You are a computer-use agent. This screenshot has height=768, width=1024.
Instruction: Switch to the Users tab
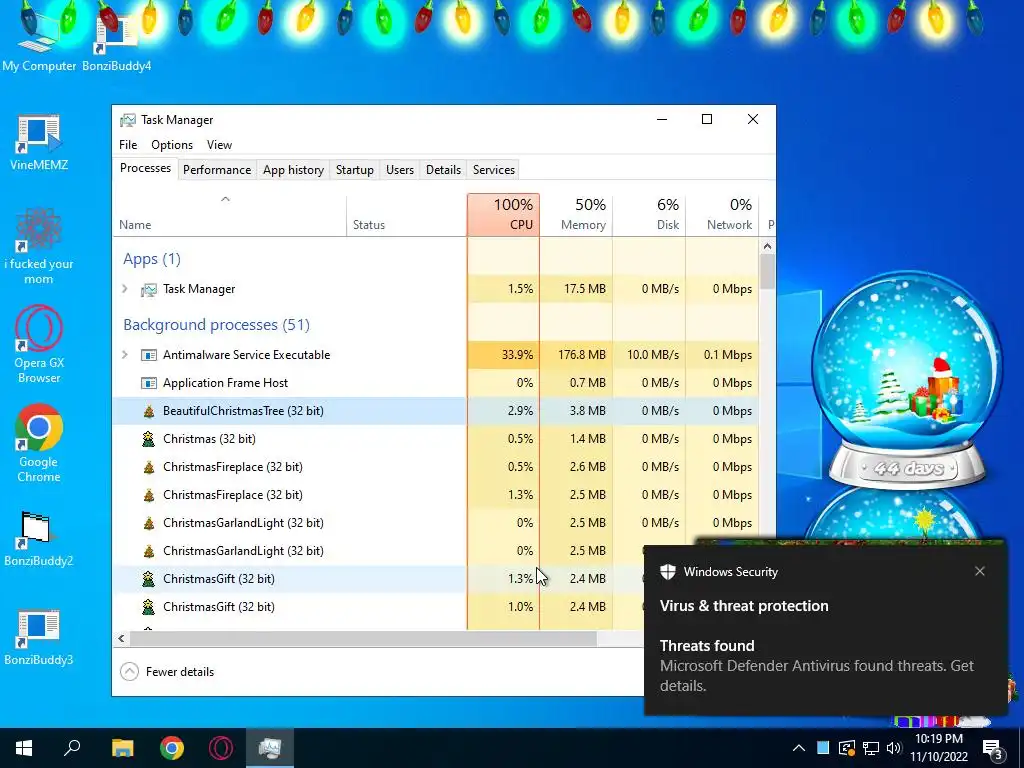point(400,170)
